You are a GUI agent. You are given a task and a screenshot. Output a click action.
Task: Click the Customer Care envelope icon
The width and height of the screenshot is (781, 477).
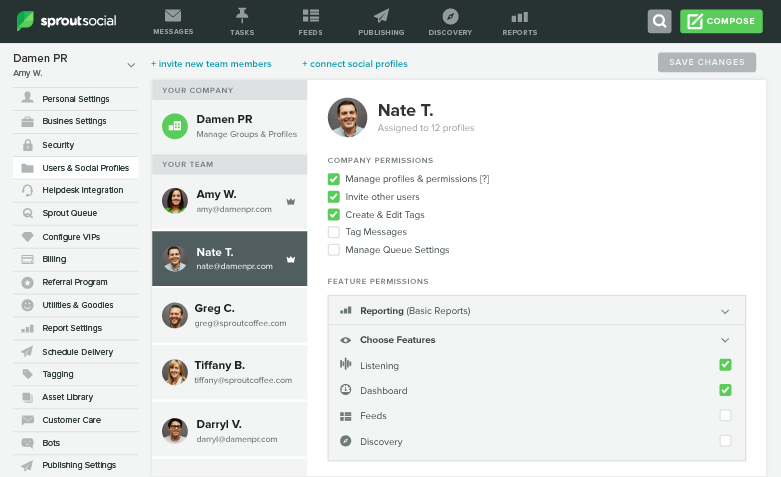27,420
